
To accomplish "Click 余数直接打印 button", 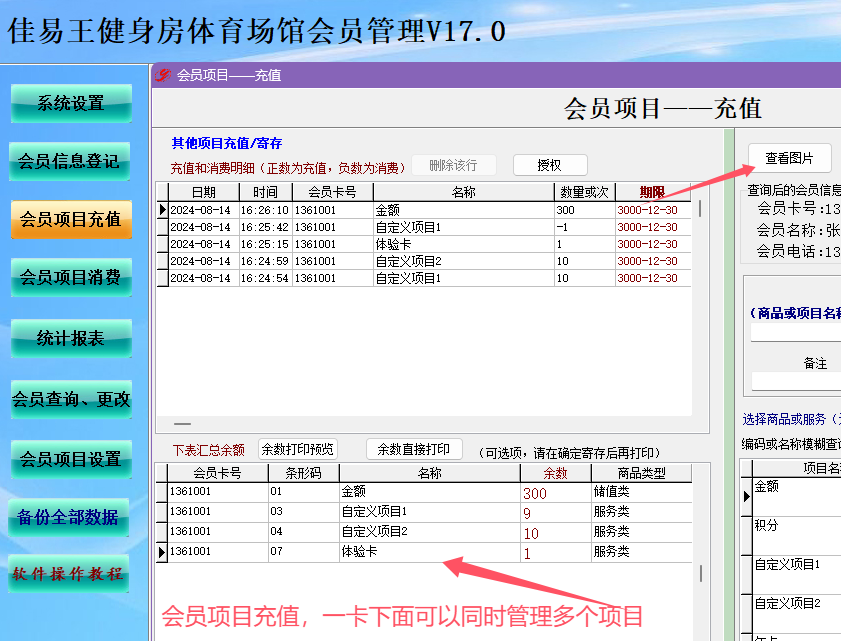I will coord(414,449).
